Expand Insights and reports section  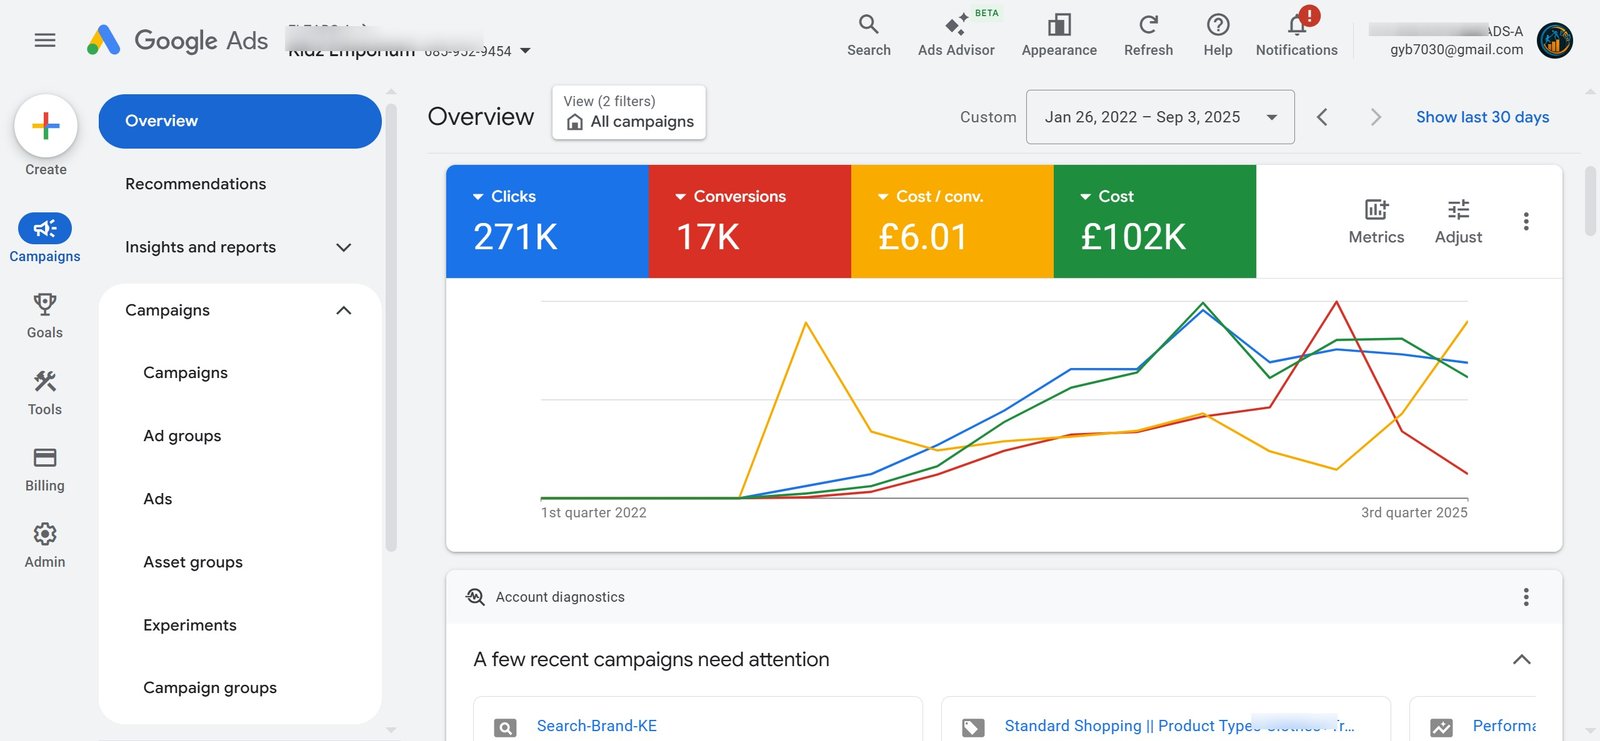pos(240,247)
